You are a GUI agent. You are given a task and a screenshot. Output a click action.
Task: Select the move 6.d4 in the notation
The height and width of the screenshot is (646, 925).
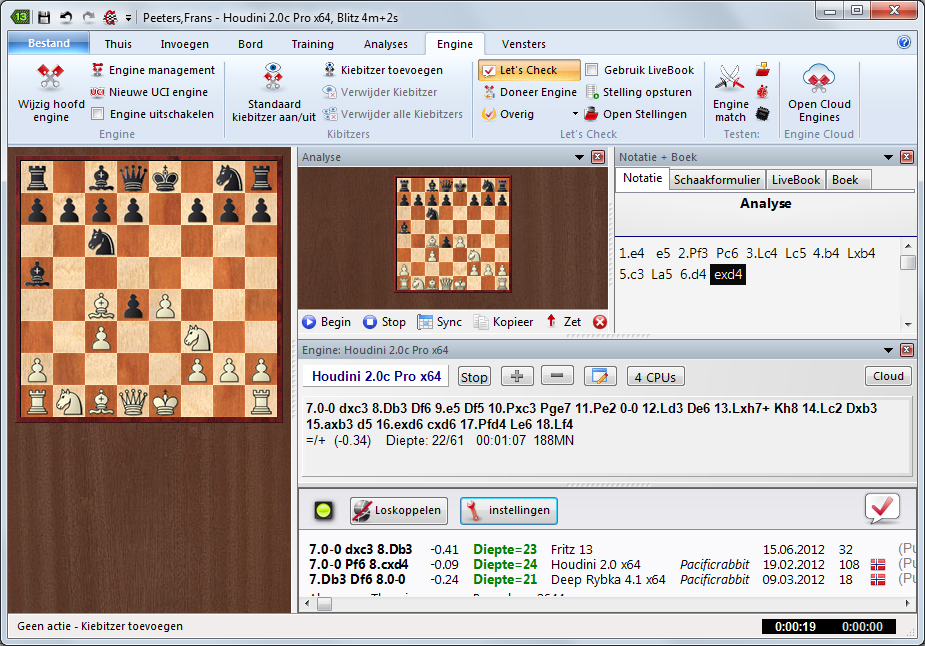(693, 274)
